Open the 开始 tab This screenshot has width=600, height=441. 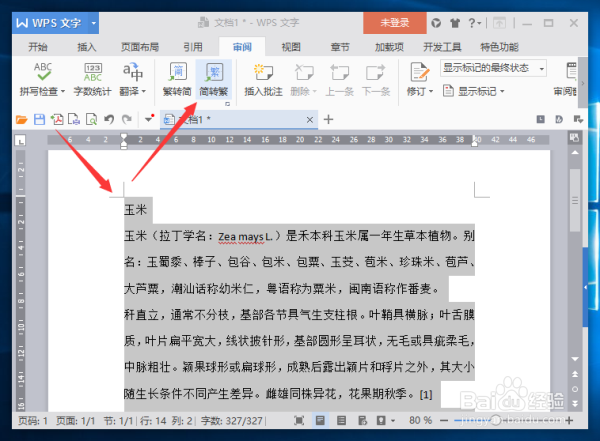pyautogui.click(x=38, y=47)
